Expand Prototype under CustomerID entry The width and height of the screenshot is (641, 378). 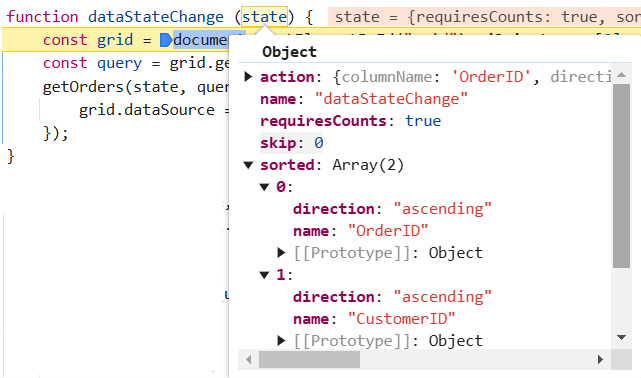coord(281,341)
